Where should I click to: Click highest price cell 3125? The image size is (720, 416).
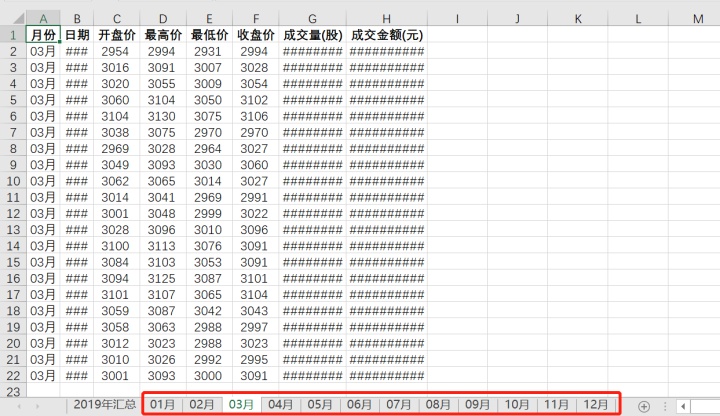(x=163, y=278)
